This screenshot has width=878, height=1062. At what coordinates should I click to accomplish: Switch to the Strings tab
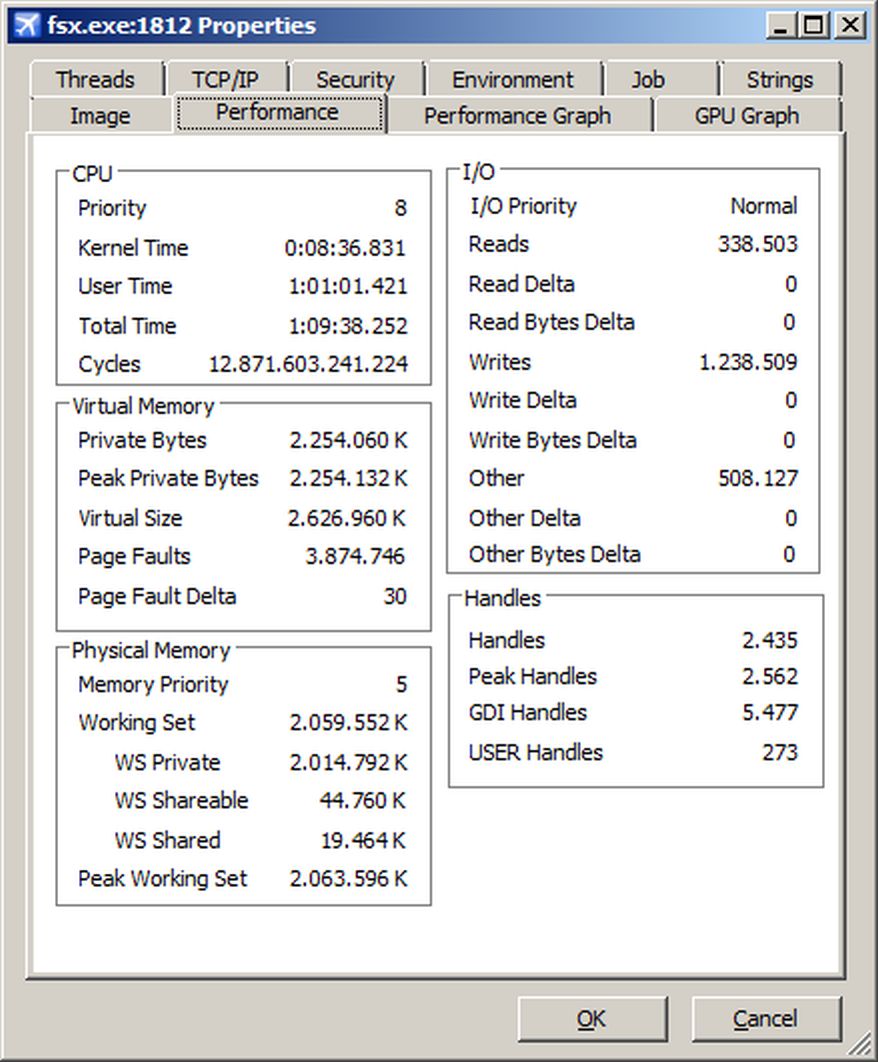point(780,79)
